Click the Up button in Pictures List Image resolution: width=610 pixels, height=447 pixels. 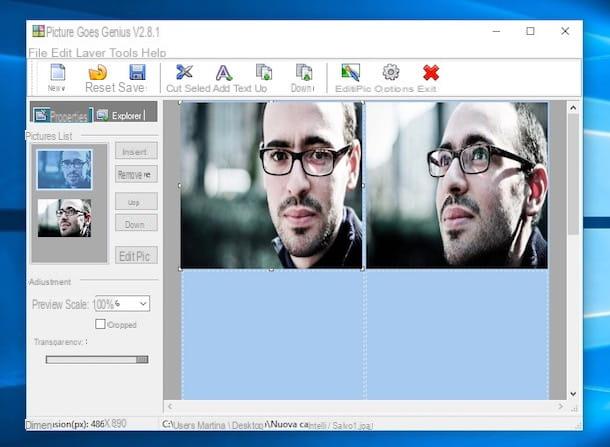136,202
